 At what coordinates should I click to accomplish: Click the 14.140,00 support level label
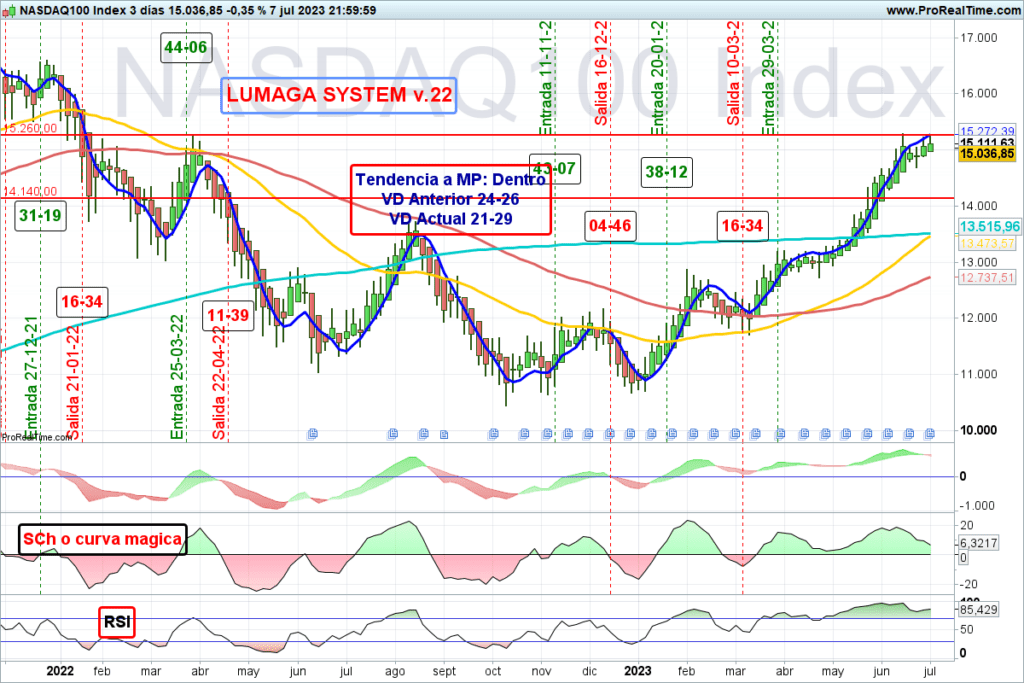click(30, 191)
